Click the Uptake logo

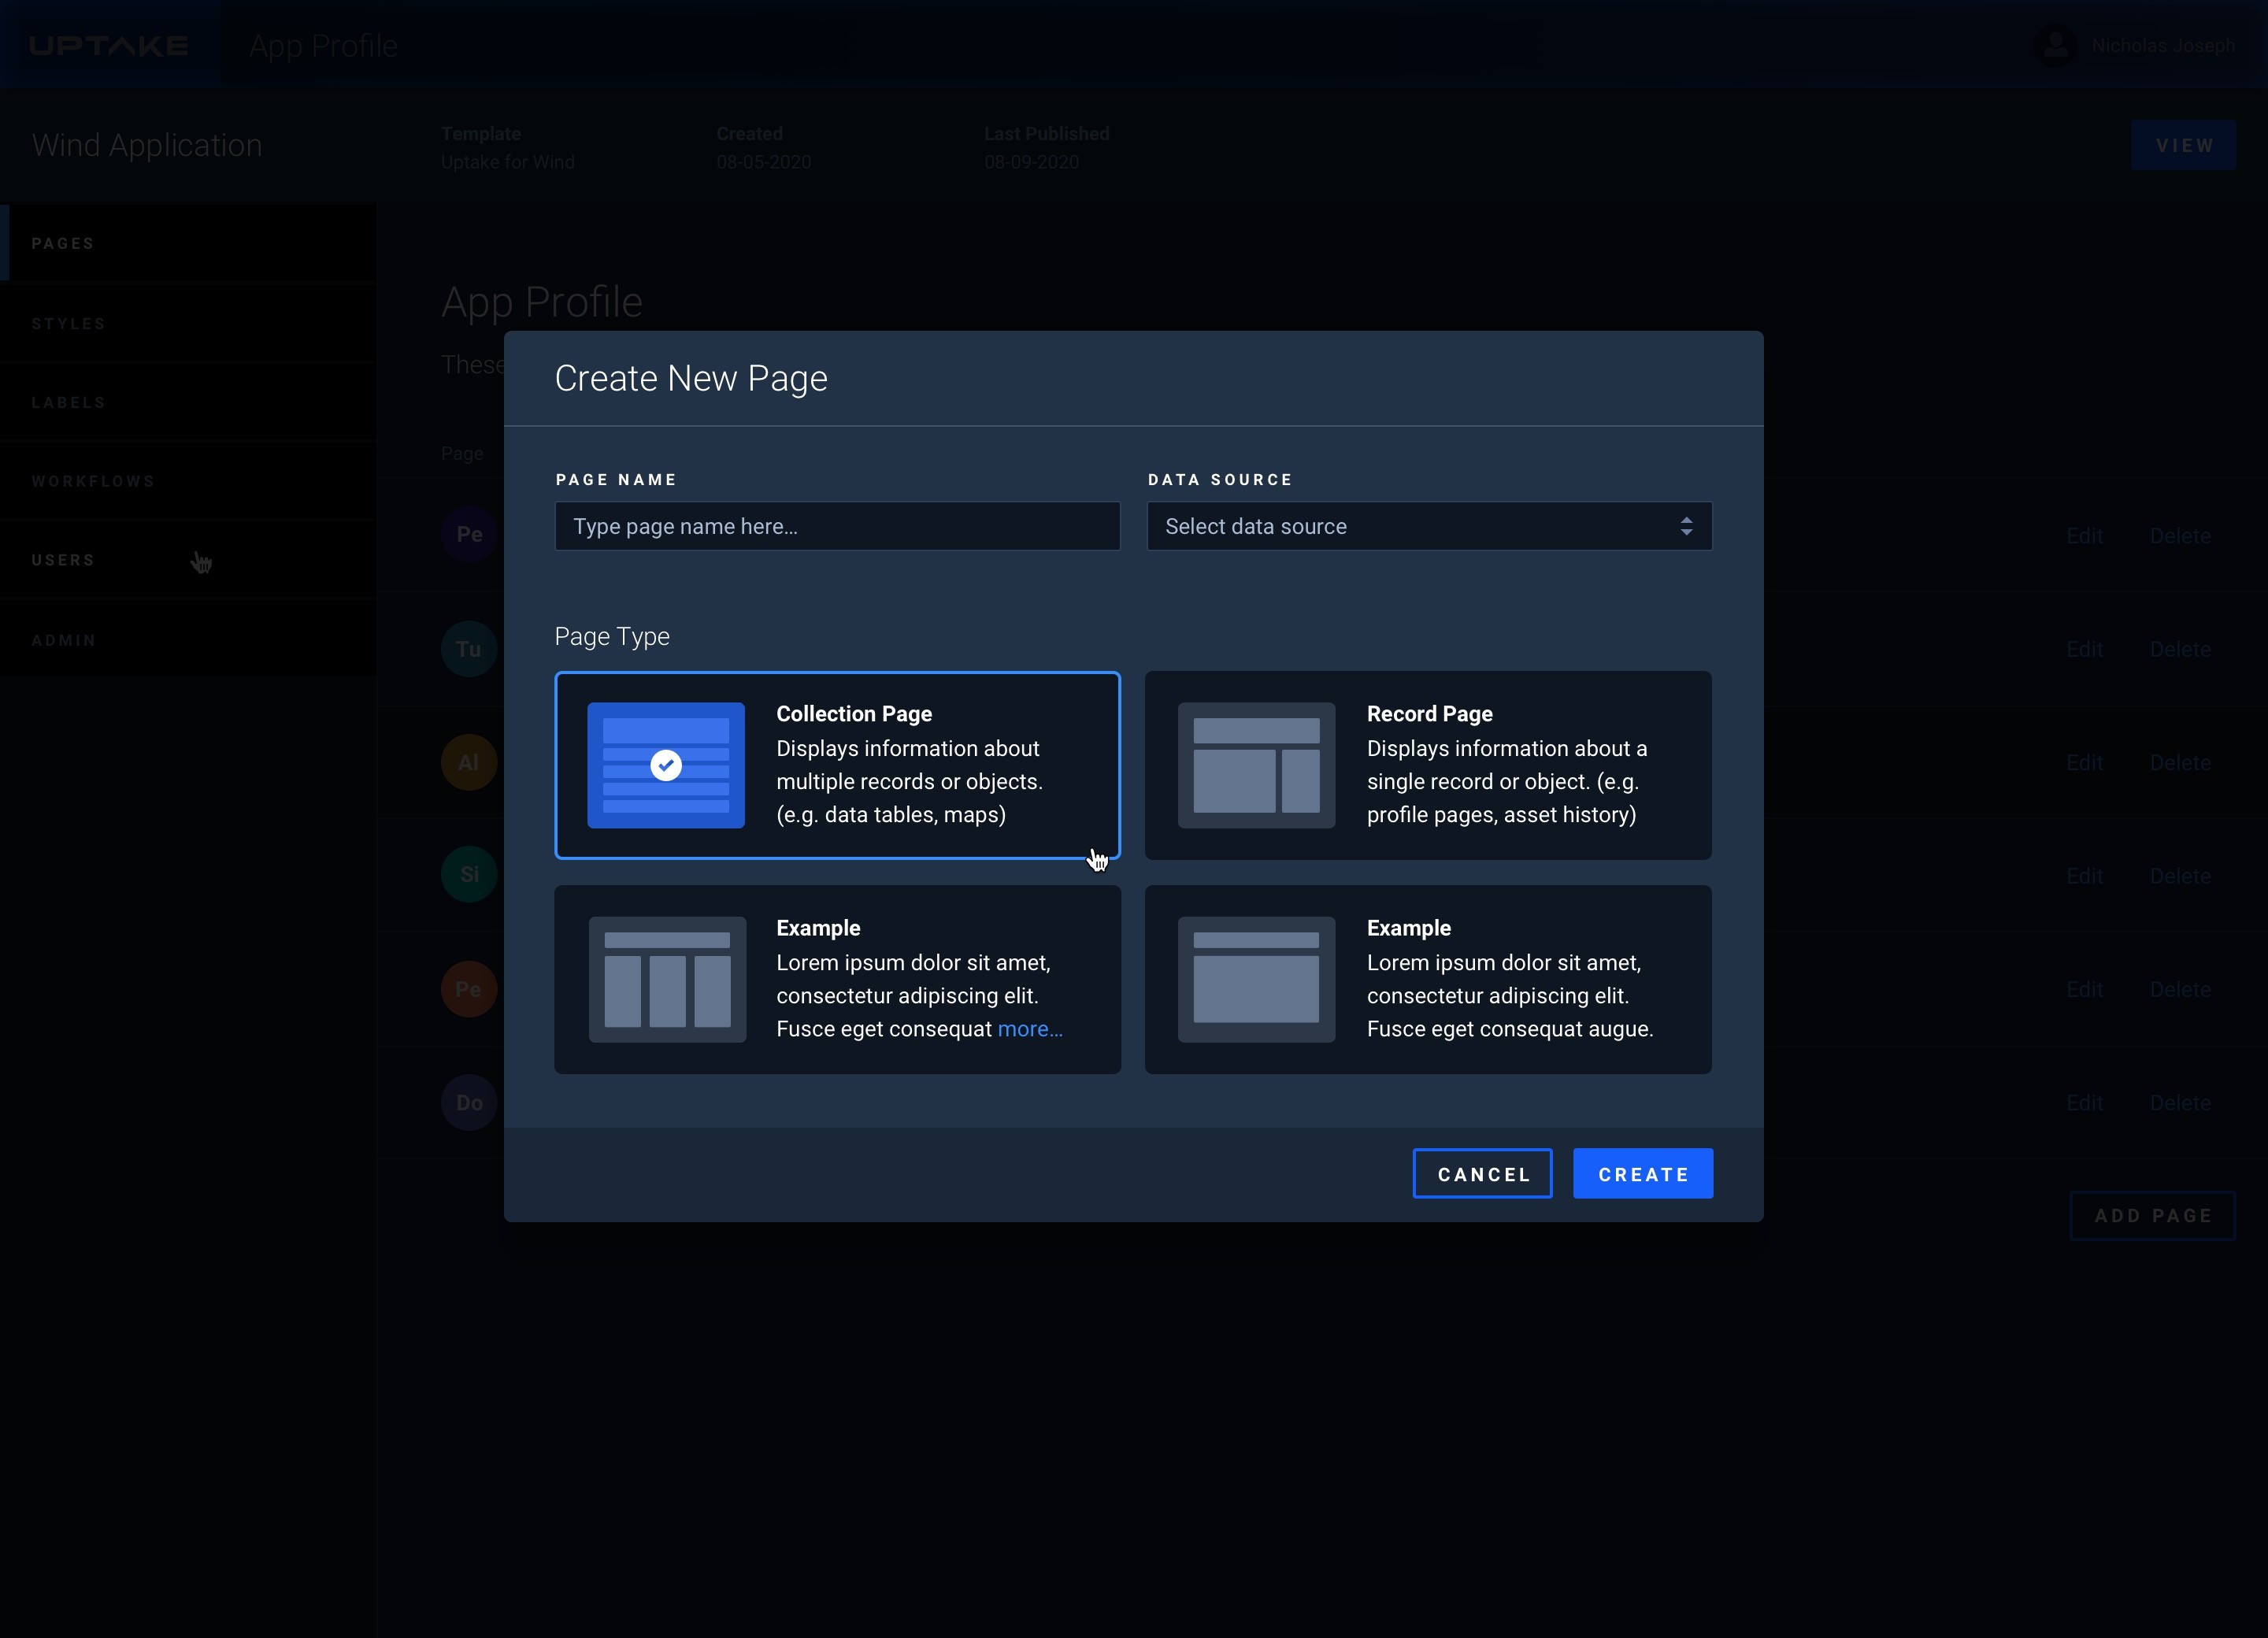pyautogui.click(x=109, y=46)
